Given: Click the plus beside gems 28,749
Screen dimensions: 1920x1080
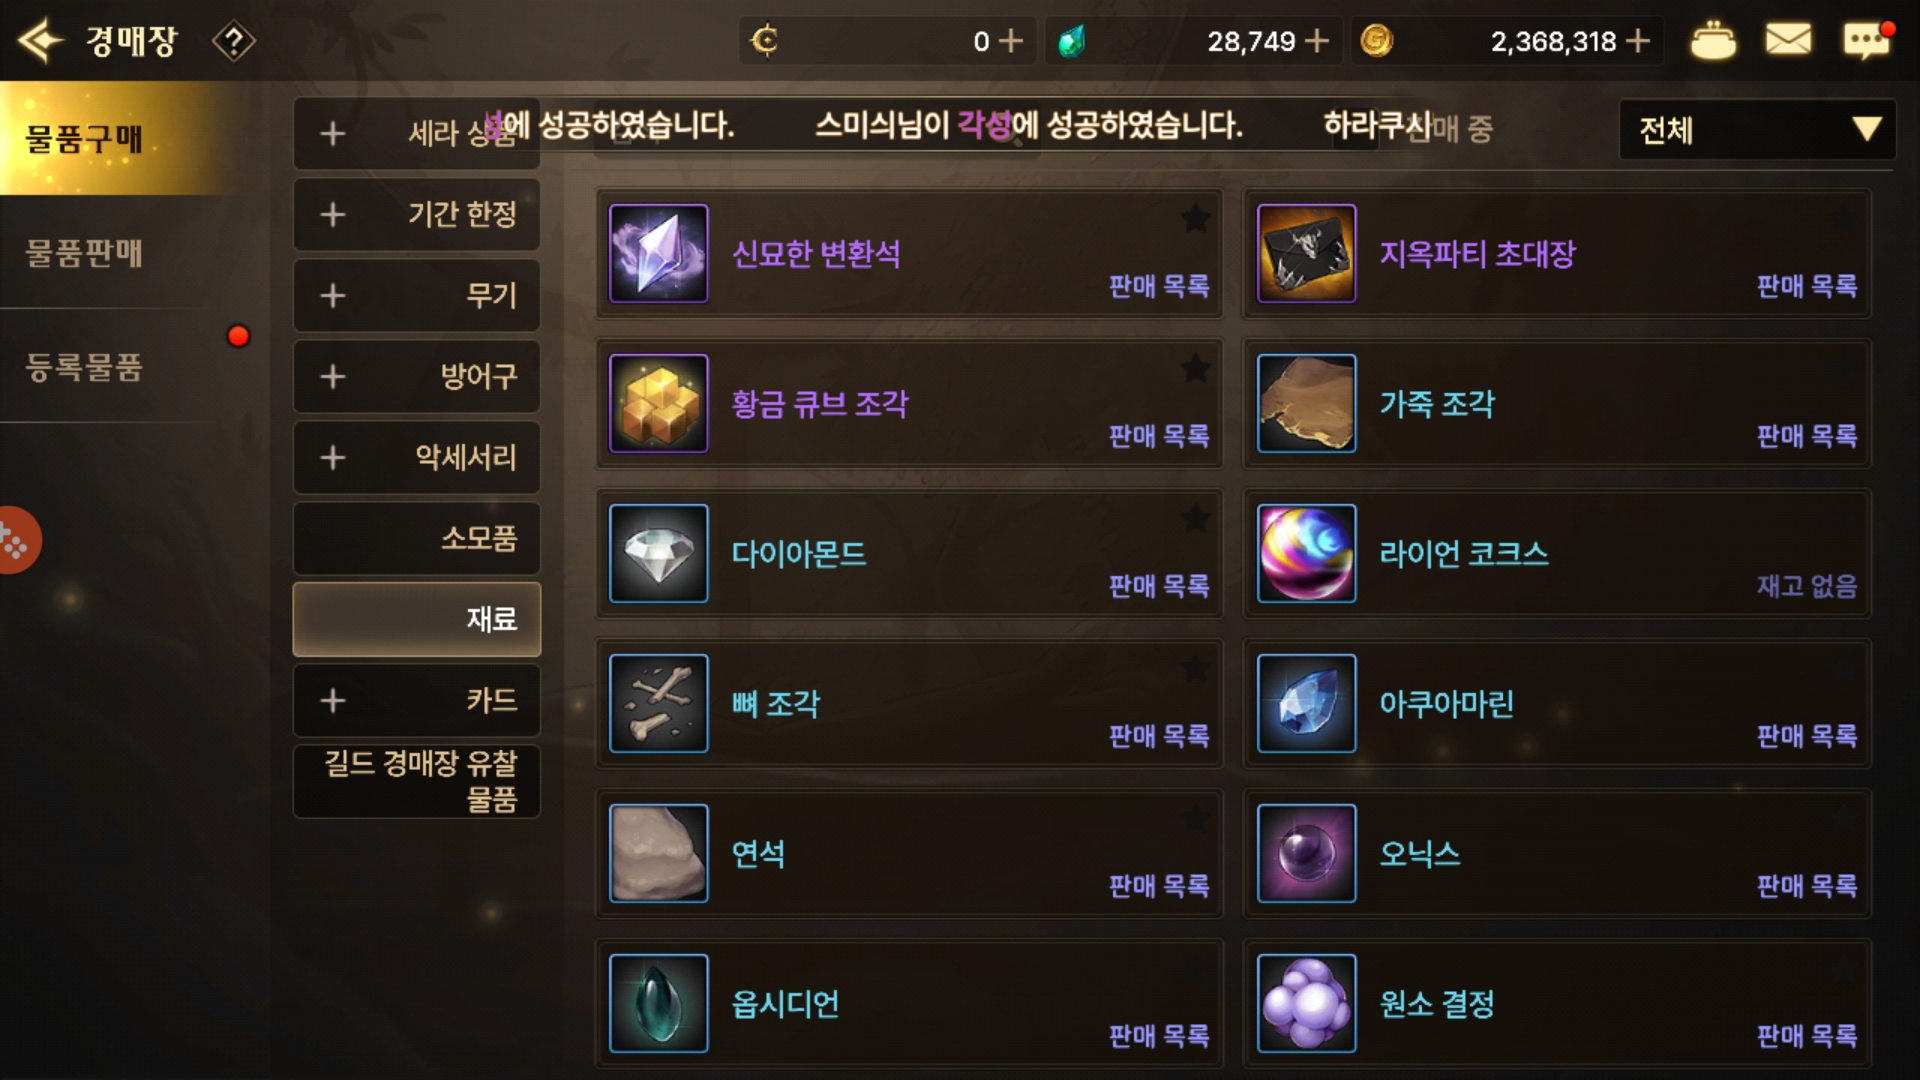Looking at the screenshot, I should click(1317, 41).
